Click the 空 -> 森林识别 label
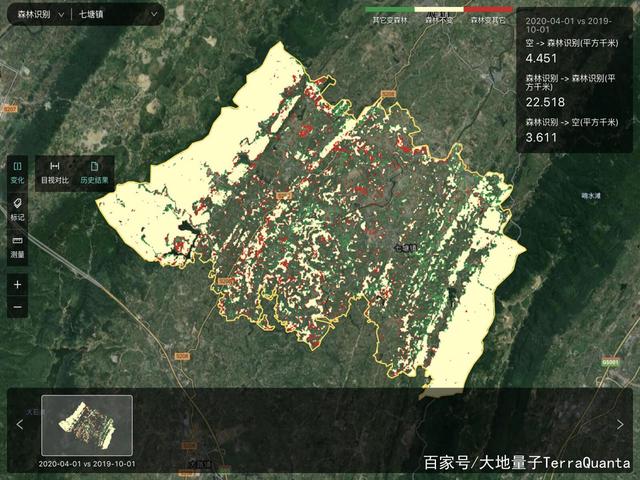 pyautogui.click(x=572, y=43)
